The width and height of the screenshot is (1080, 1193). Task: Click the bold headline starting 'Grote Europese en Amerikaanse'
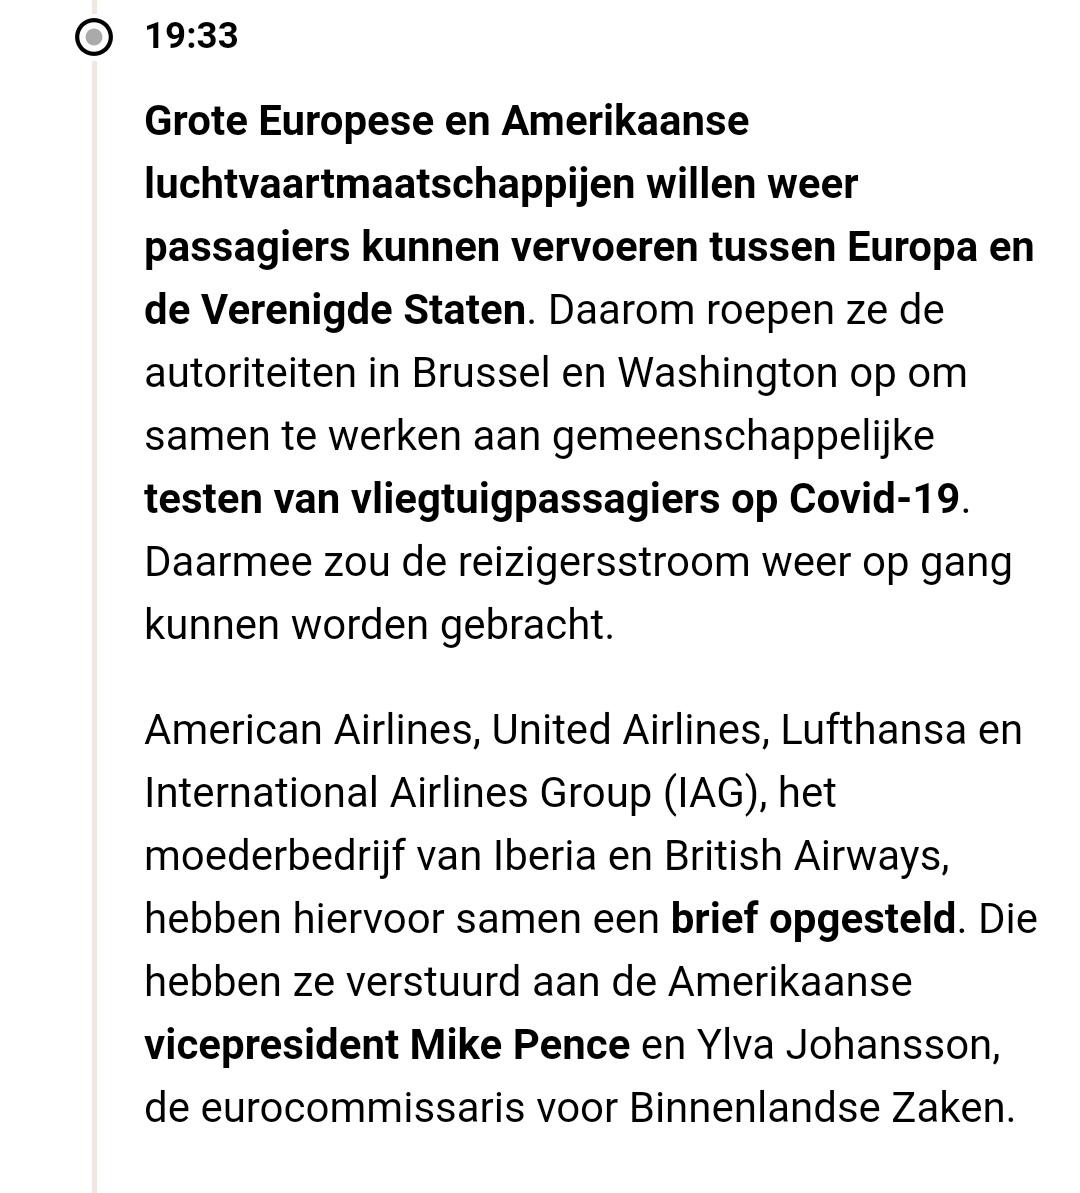pos(446,122)
